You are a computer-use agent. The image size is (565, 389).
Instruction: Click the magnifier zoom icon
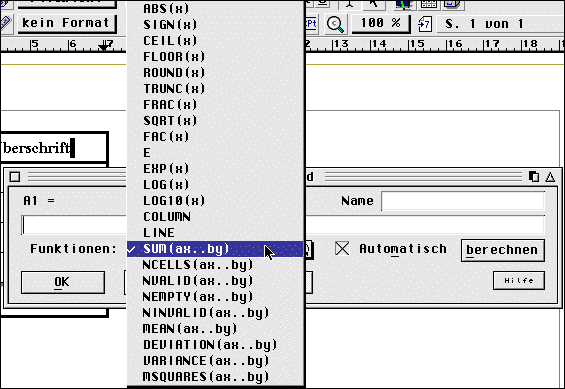pyautogui.click(x=335, y=24)
